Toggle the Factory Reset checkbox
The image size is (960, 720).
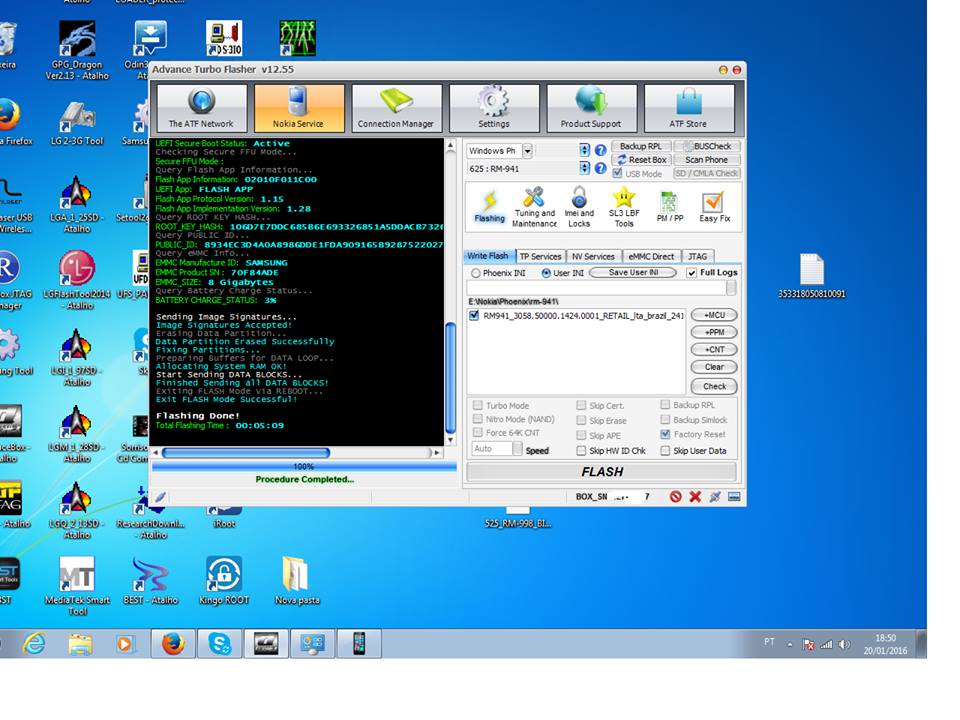click(x=666, y=434)
